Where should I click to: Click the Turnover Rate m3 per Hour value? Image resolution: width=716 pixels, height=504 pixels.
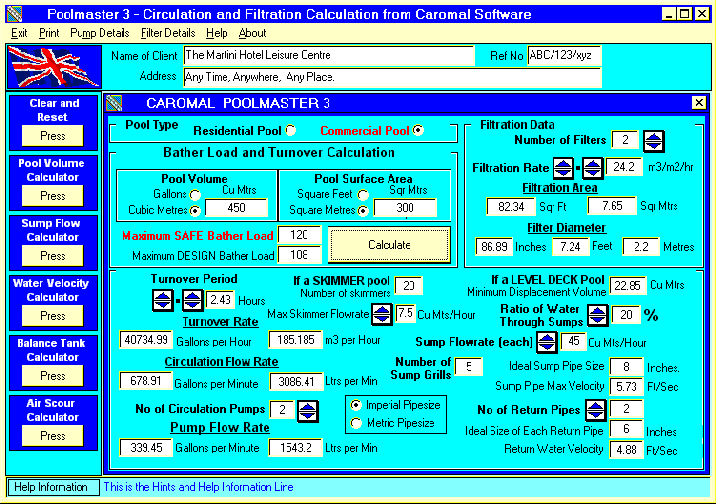(x=295, y=340)
